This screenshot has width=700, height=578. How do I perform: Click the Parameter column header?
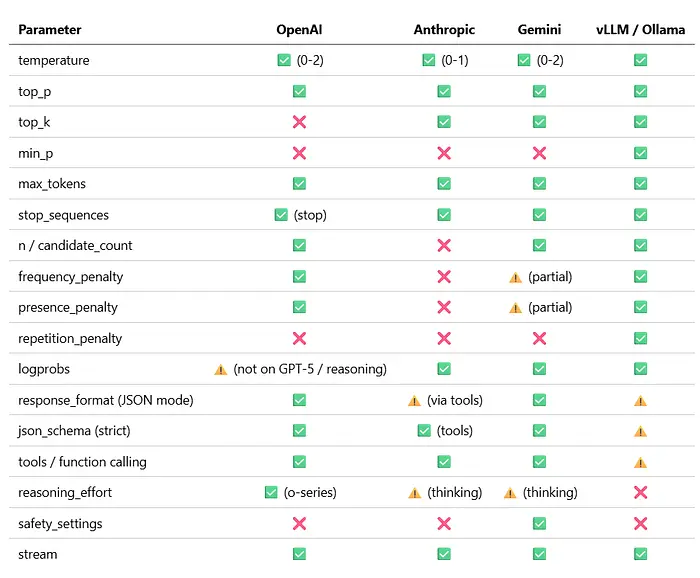(50, 29)
